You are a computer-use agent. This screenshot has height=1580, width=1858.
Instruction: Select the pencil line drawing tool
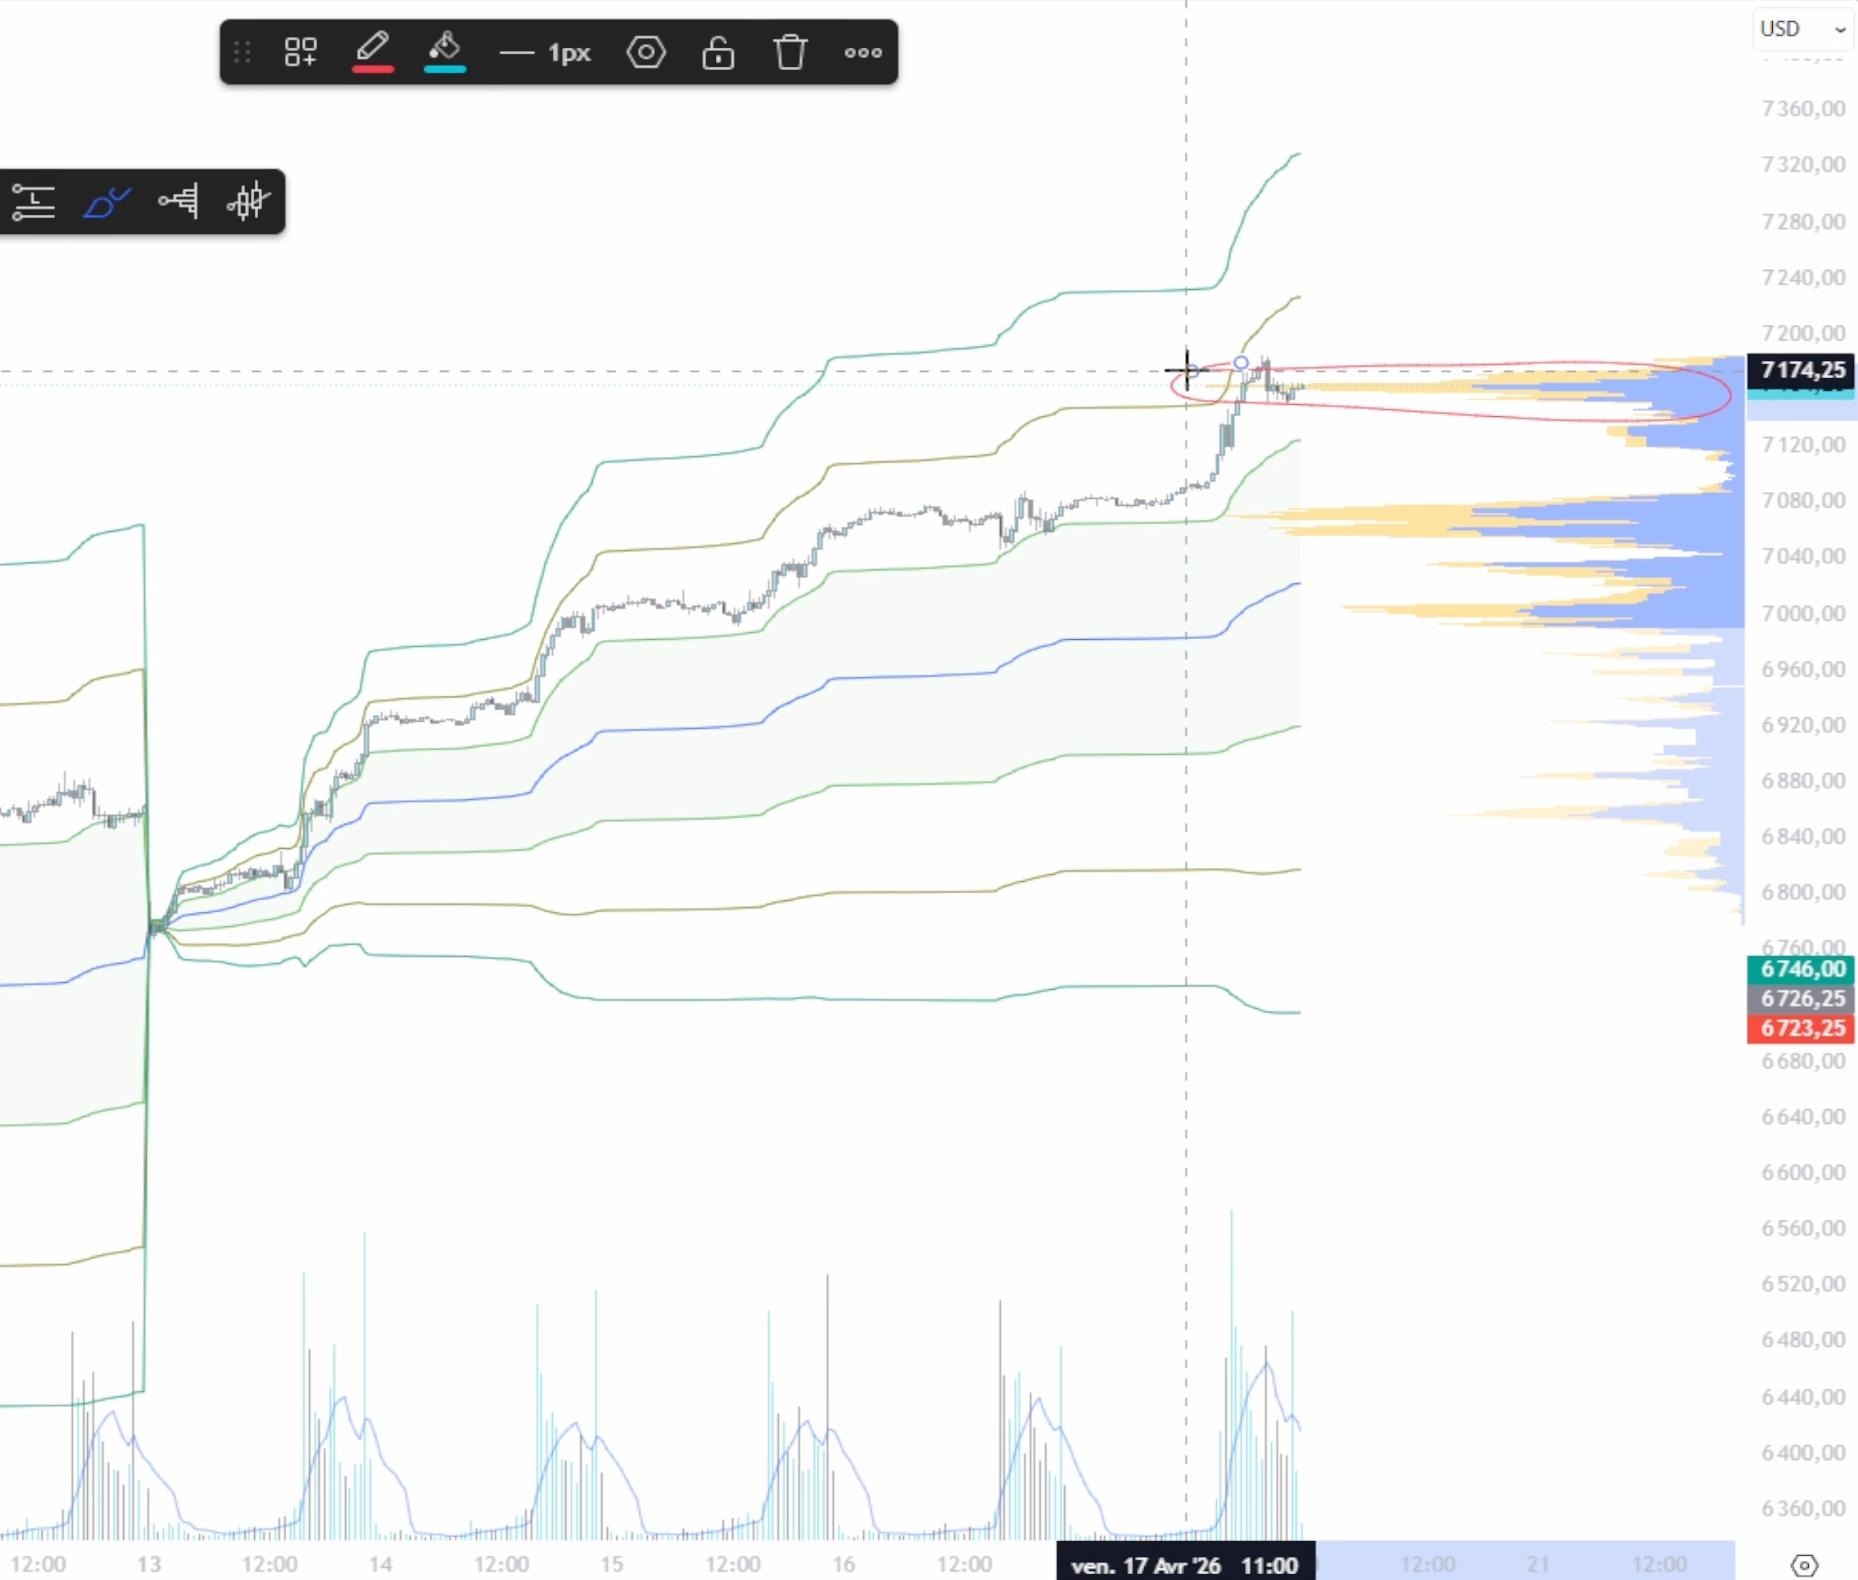pos(372,47)
